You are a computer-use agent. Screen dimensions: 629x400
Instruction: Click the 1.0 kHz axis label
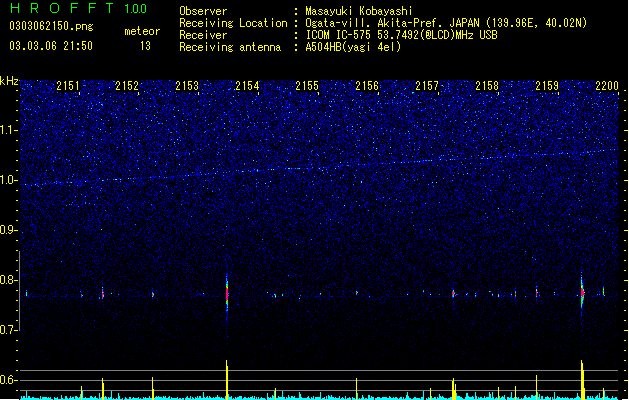9,180
